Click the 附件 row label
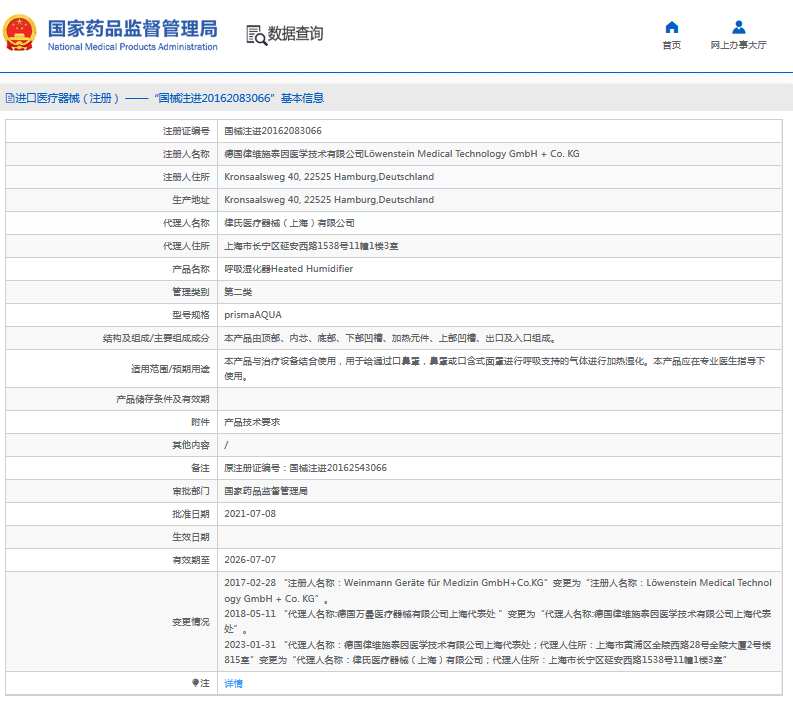This screenshot has width=793, height=701. [x=200, y=422]
